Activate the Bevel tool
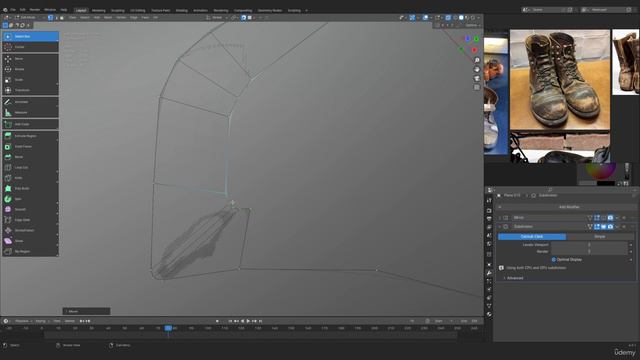 30,157
